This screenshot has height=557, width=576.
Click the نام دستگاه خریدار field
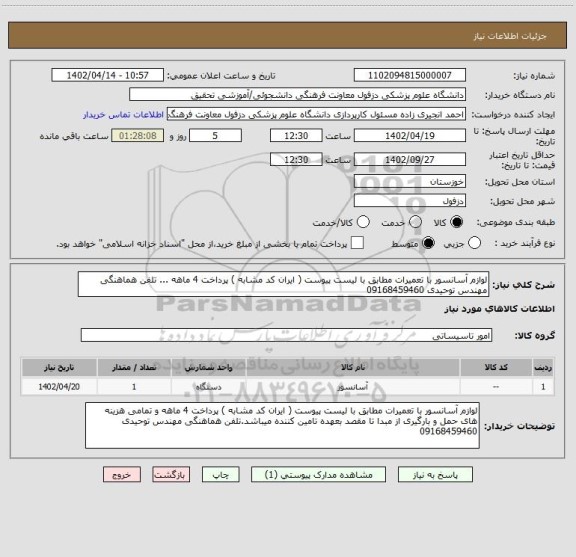[x=298, y=95]
